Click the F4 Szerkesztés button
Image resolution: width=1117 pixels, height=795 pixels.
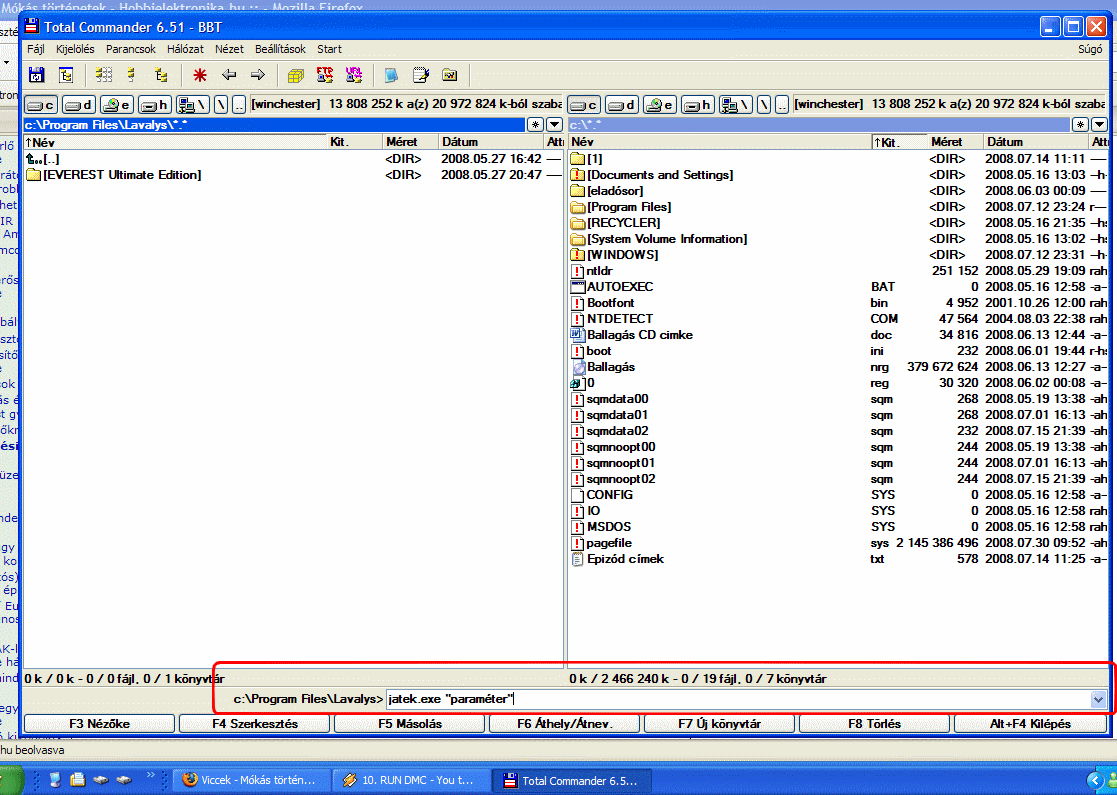[255, 724]
